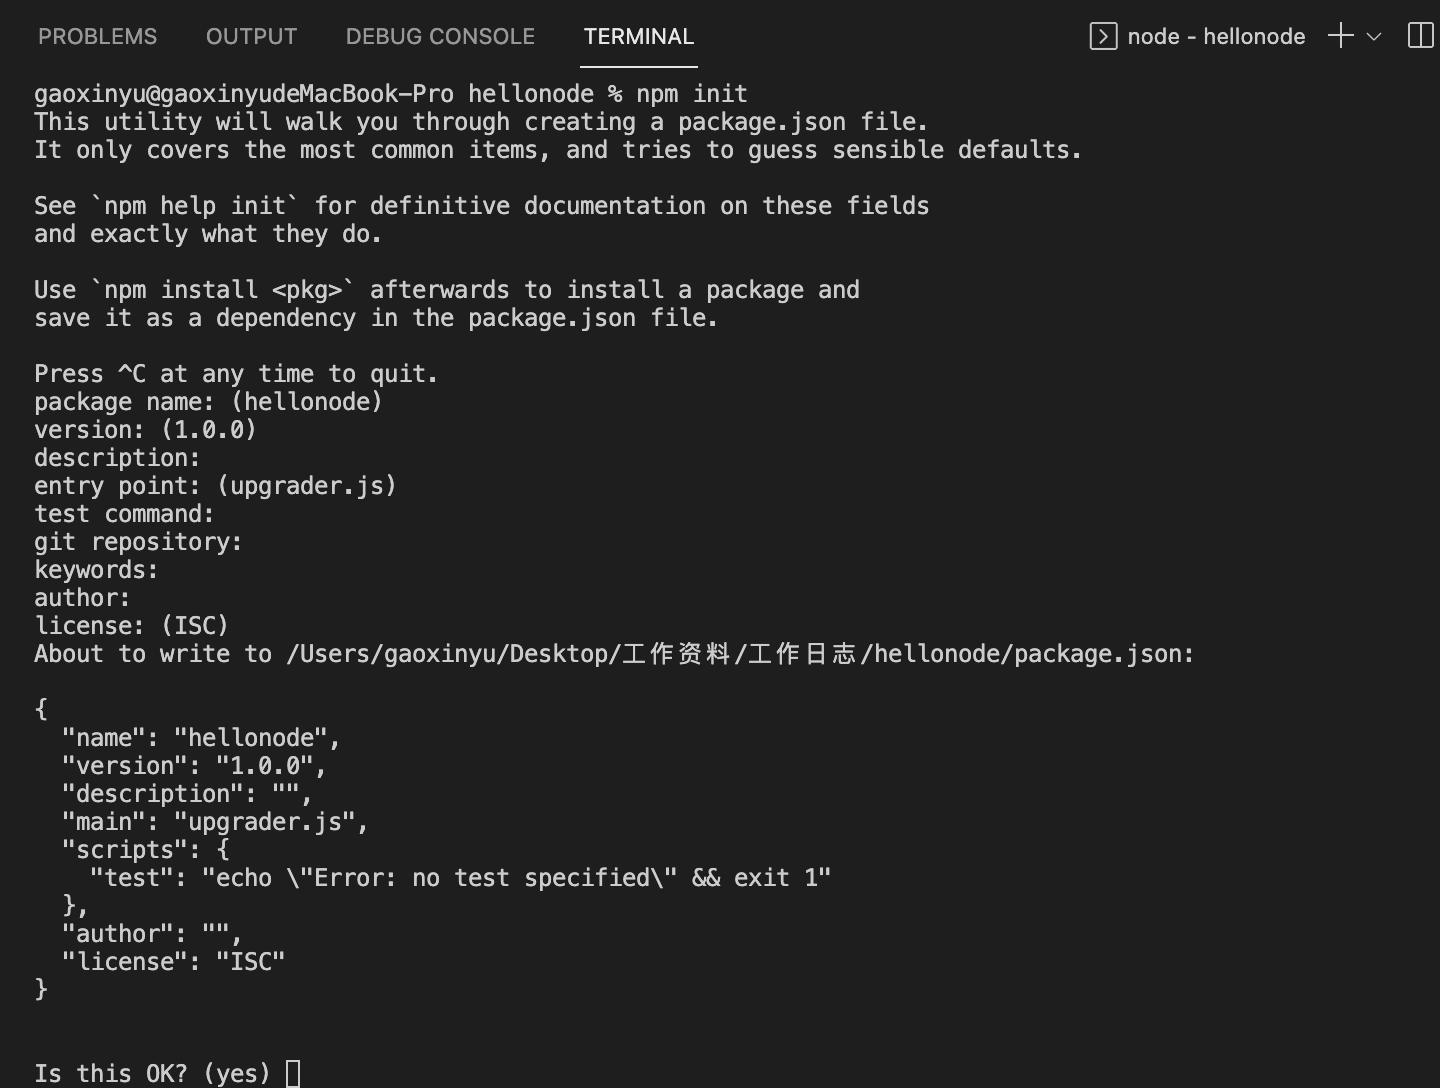
Task: Click the "entry point: (upgrader.js)" line
Action: 215,486
